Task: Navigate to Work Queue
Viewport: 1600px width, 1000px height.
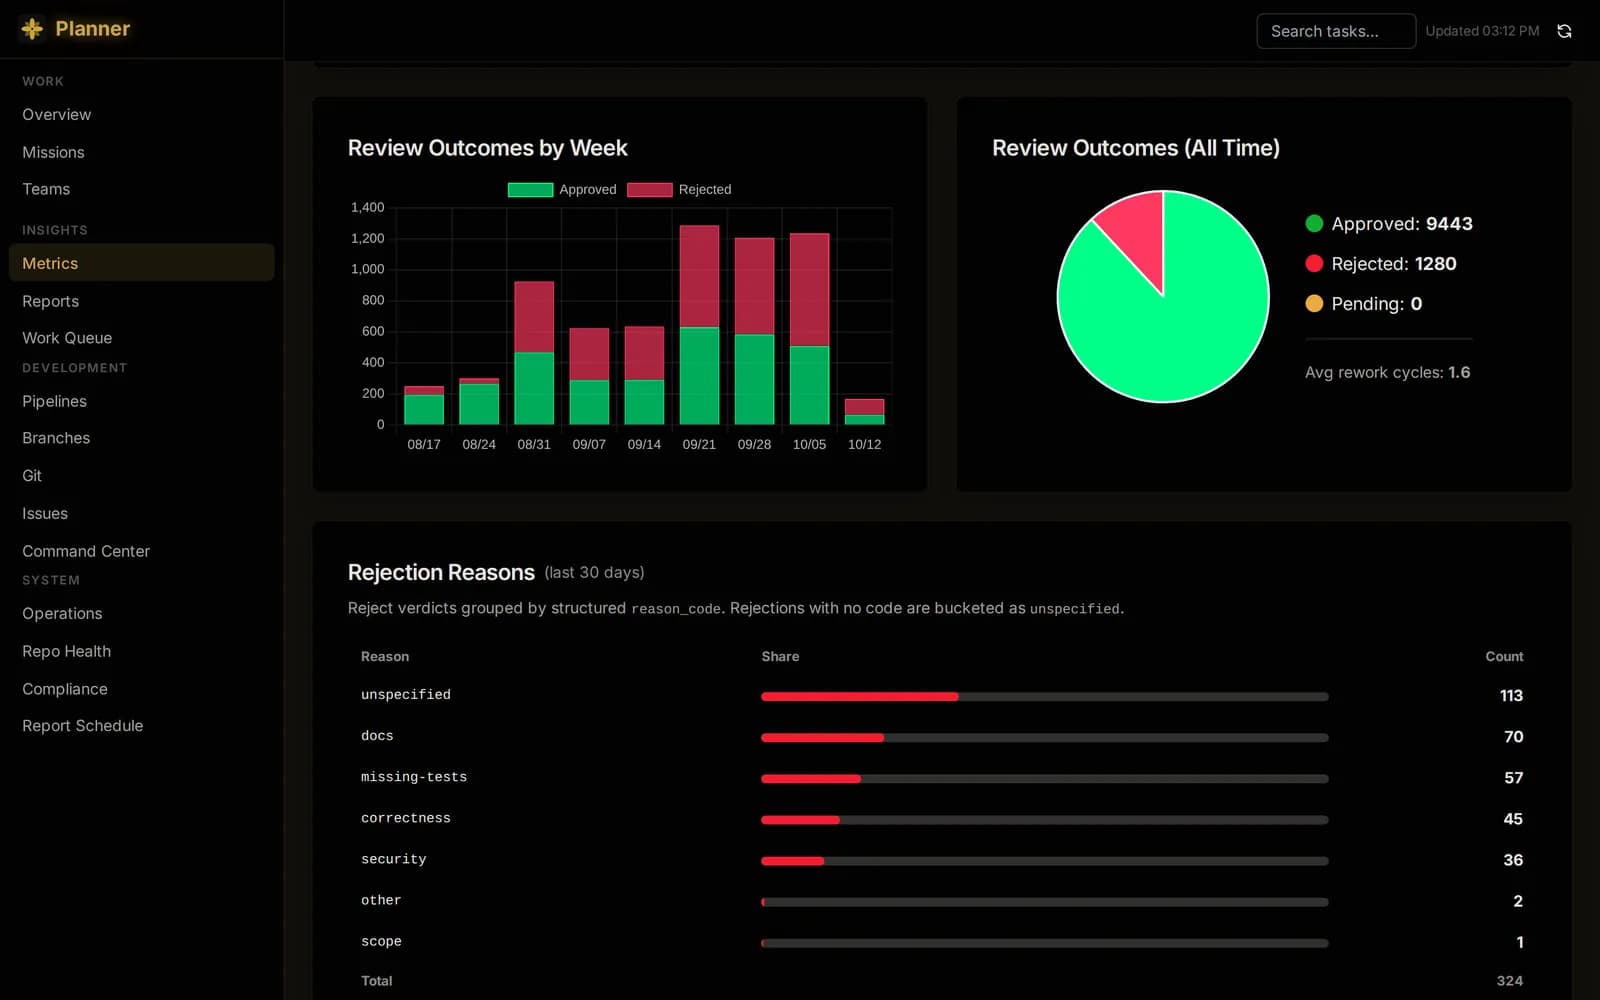Action: [x=67, y=338]
